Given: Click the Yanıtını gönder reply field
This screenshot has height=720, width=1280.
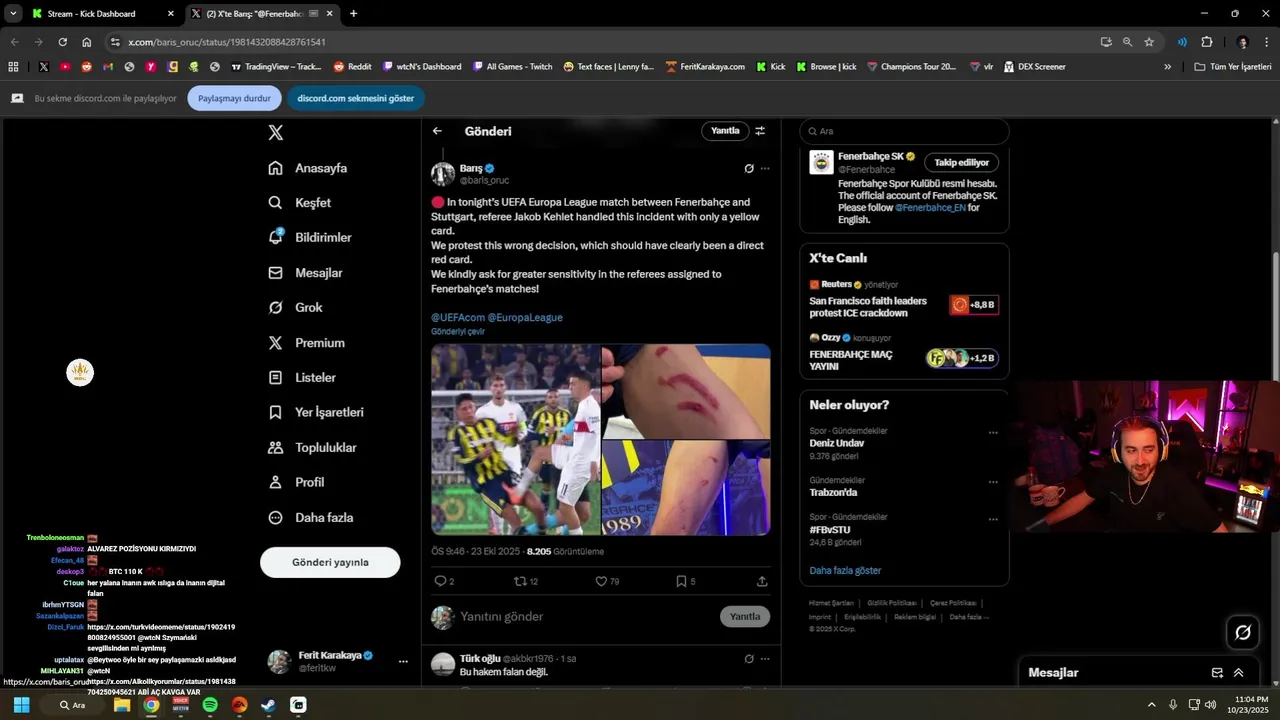Looking at the screenshot, I should coord(585,617).
